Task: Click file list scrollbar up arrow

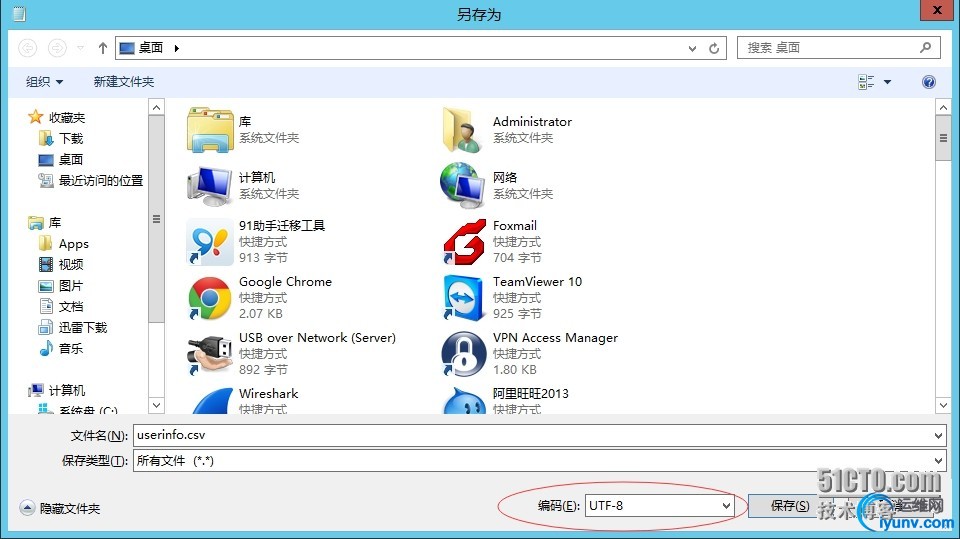Action: 943,108
